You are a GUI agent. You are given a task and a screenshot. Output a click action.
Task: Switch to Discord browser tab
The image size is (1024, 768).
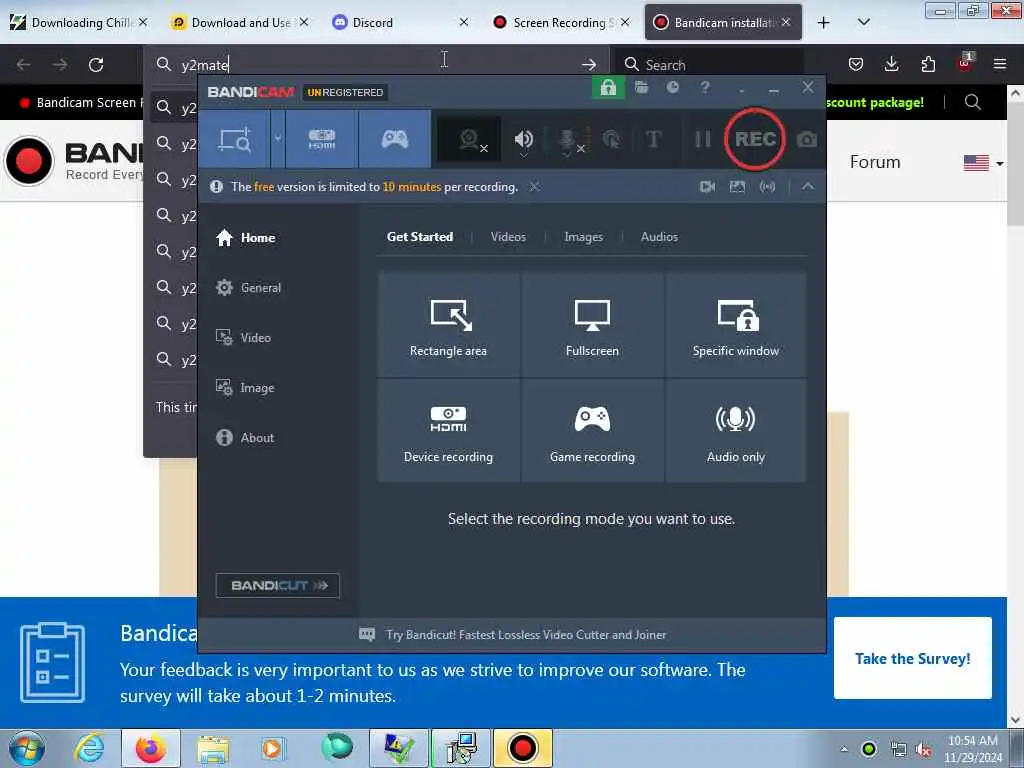coord(400,23)
